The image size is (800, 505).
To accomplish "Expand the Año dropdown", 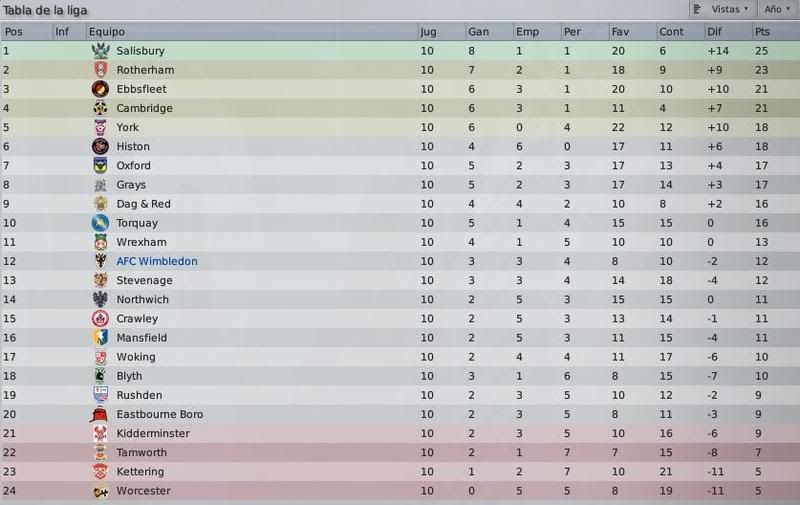I will click(x=777, y=9).
